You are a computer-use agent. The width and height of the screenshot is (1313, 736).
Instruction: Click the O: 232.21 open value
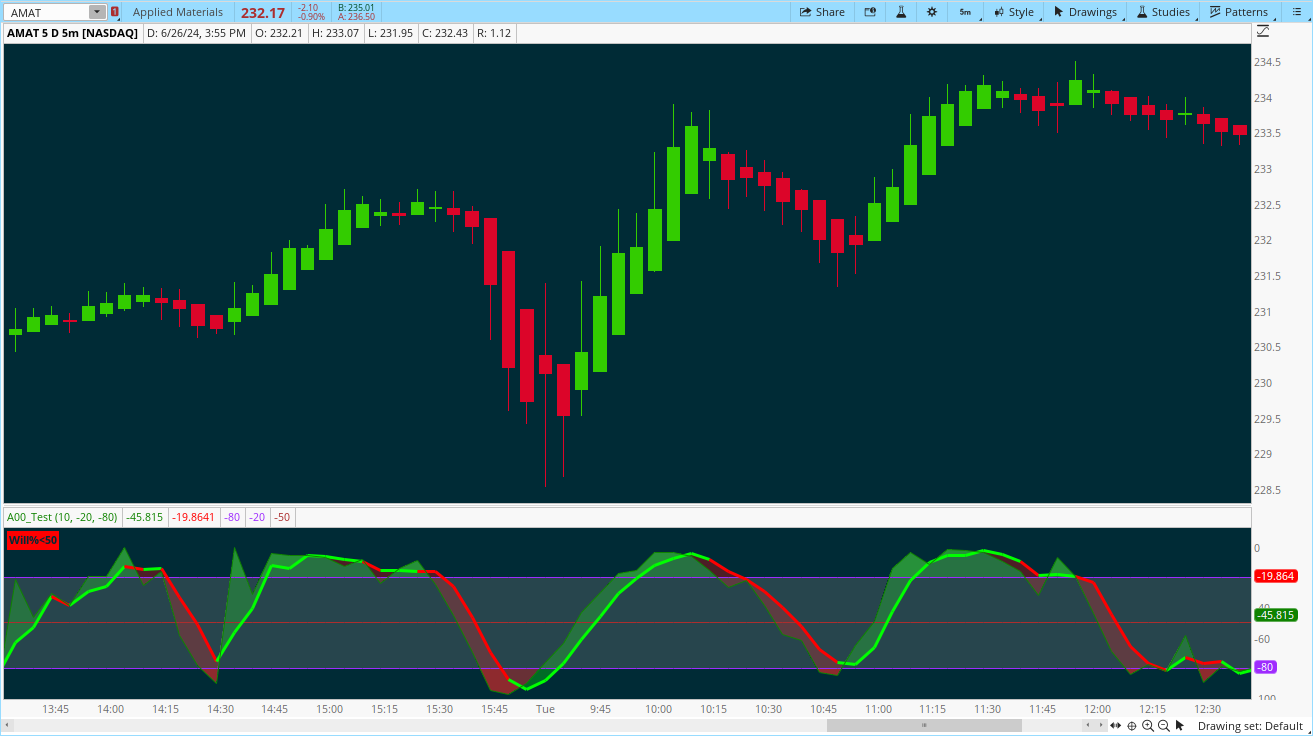pos(279,33)
